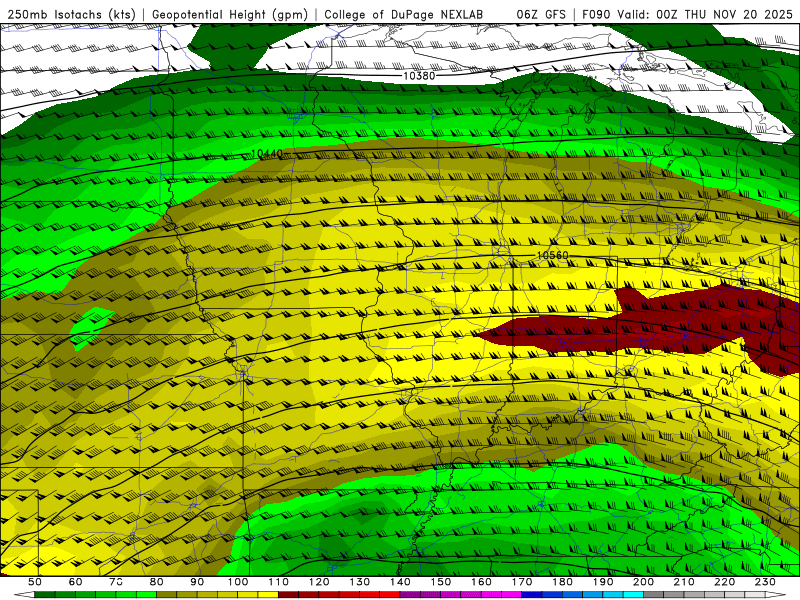Click the 180 value on the color scale
The width and height of the screenshot is (800, 600).
(562, 582)
